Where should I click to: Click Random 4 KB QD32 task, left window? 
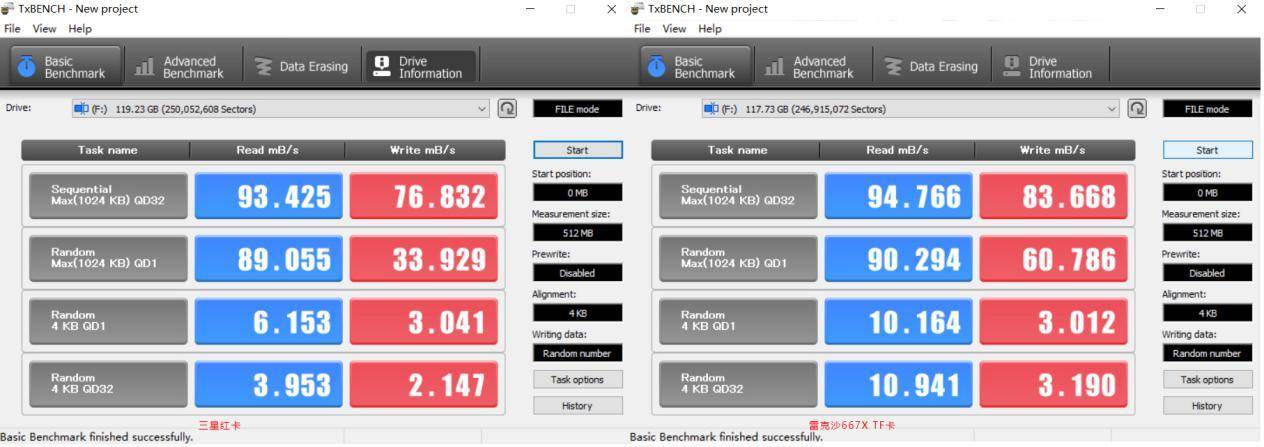coord(108,383)
